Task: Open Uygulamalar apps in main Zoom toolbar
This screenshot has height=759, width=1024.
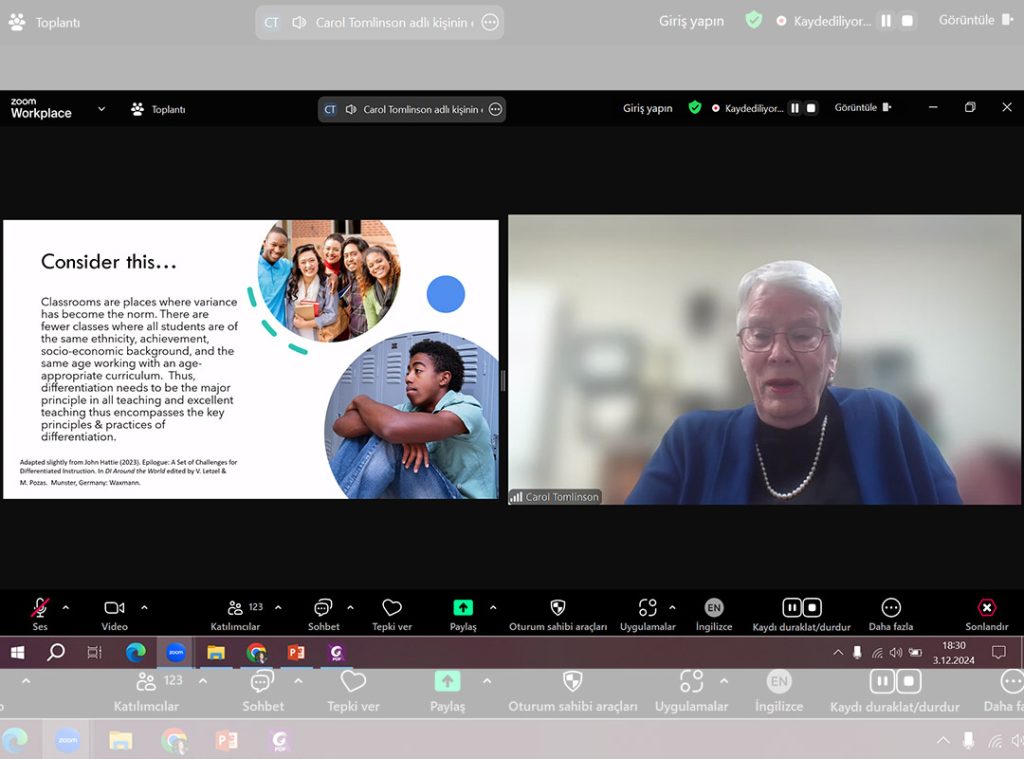Action: point(647,614)
